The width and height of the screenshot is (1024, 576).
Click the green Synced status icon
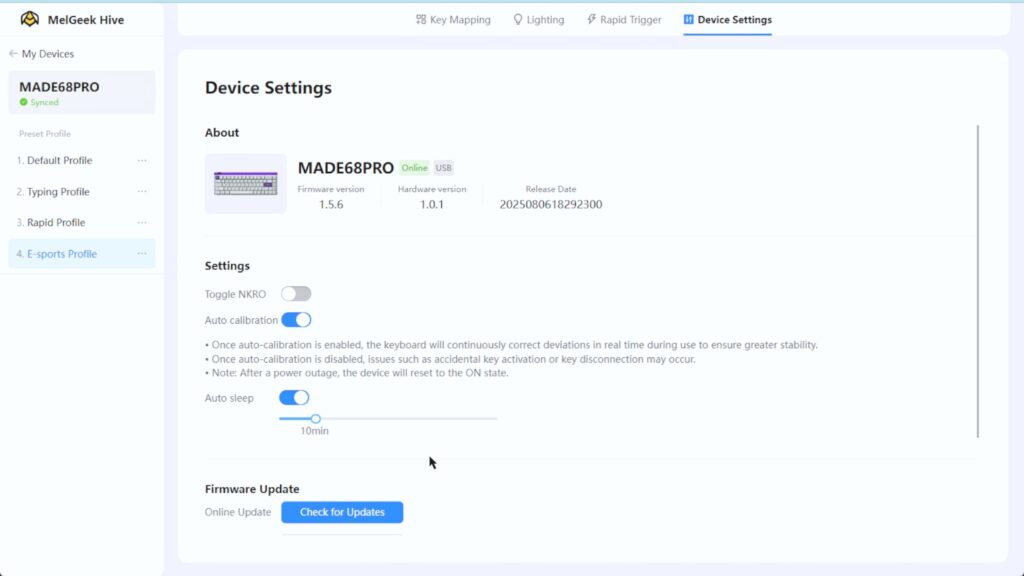[24, 103]
